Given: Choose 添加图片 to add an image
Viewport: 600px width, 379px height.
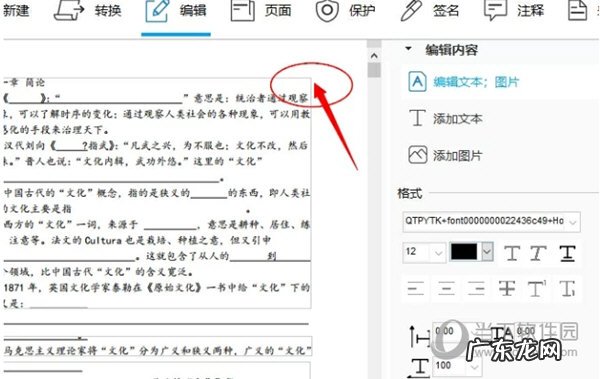Looking at the screenshot, I should tap(457, 156).
